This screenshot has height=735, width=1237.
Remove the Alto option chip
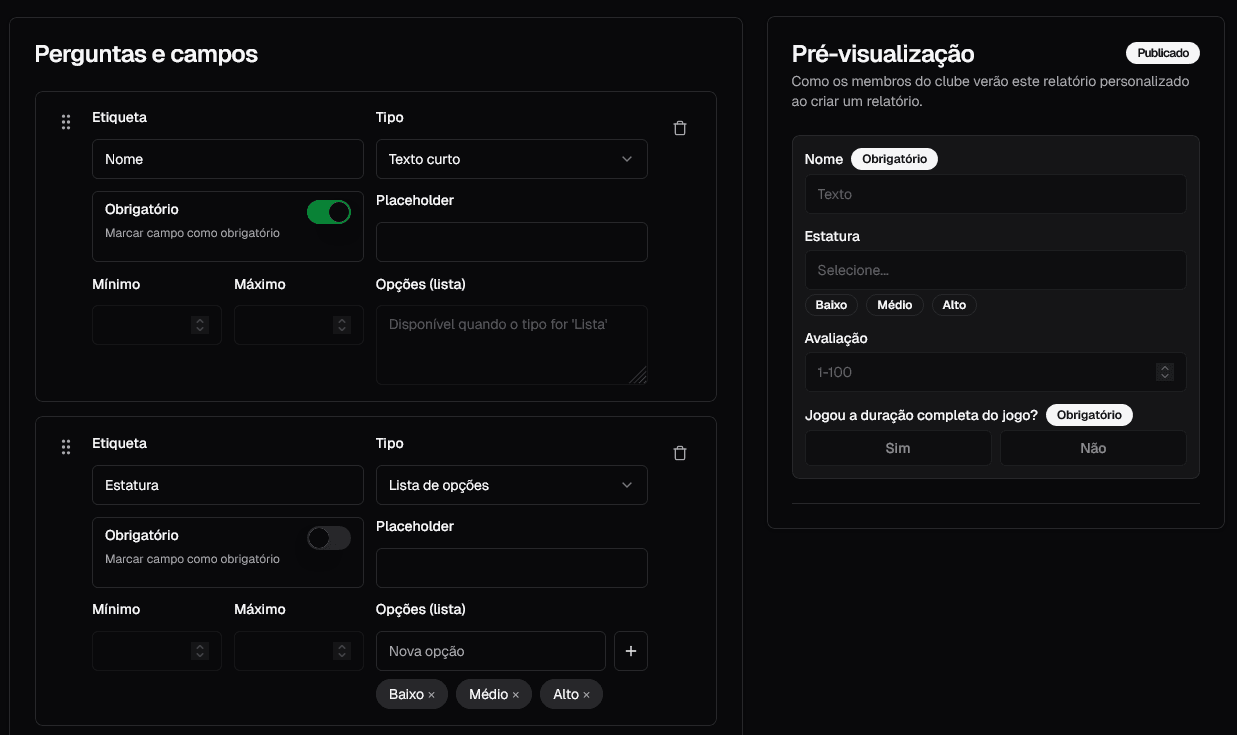587,695
